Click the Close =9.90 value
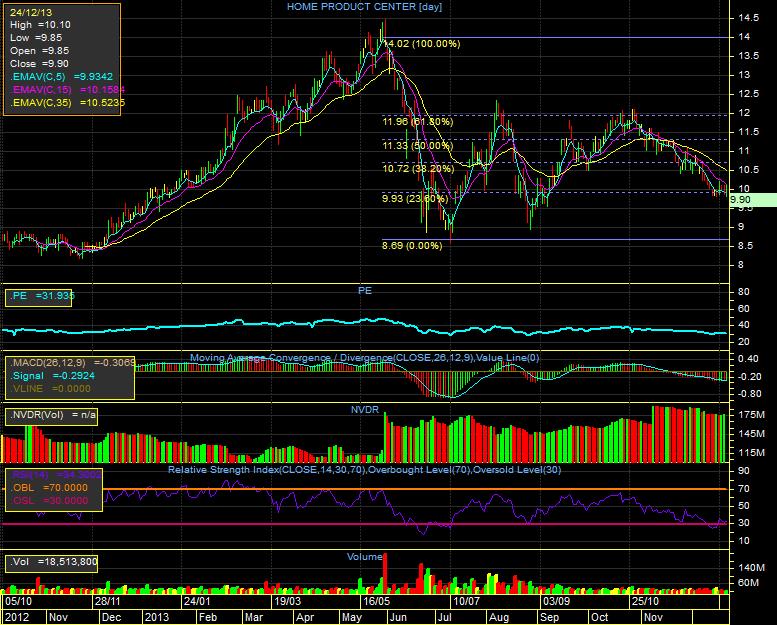 click(39, 63)
